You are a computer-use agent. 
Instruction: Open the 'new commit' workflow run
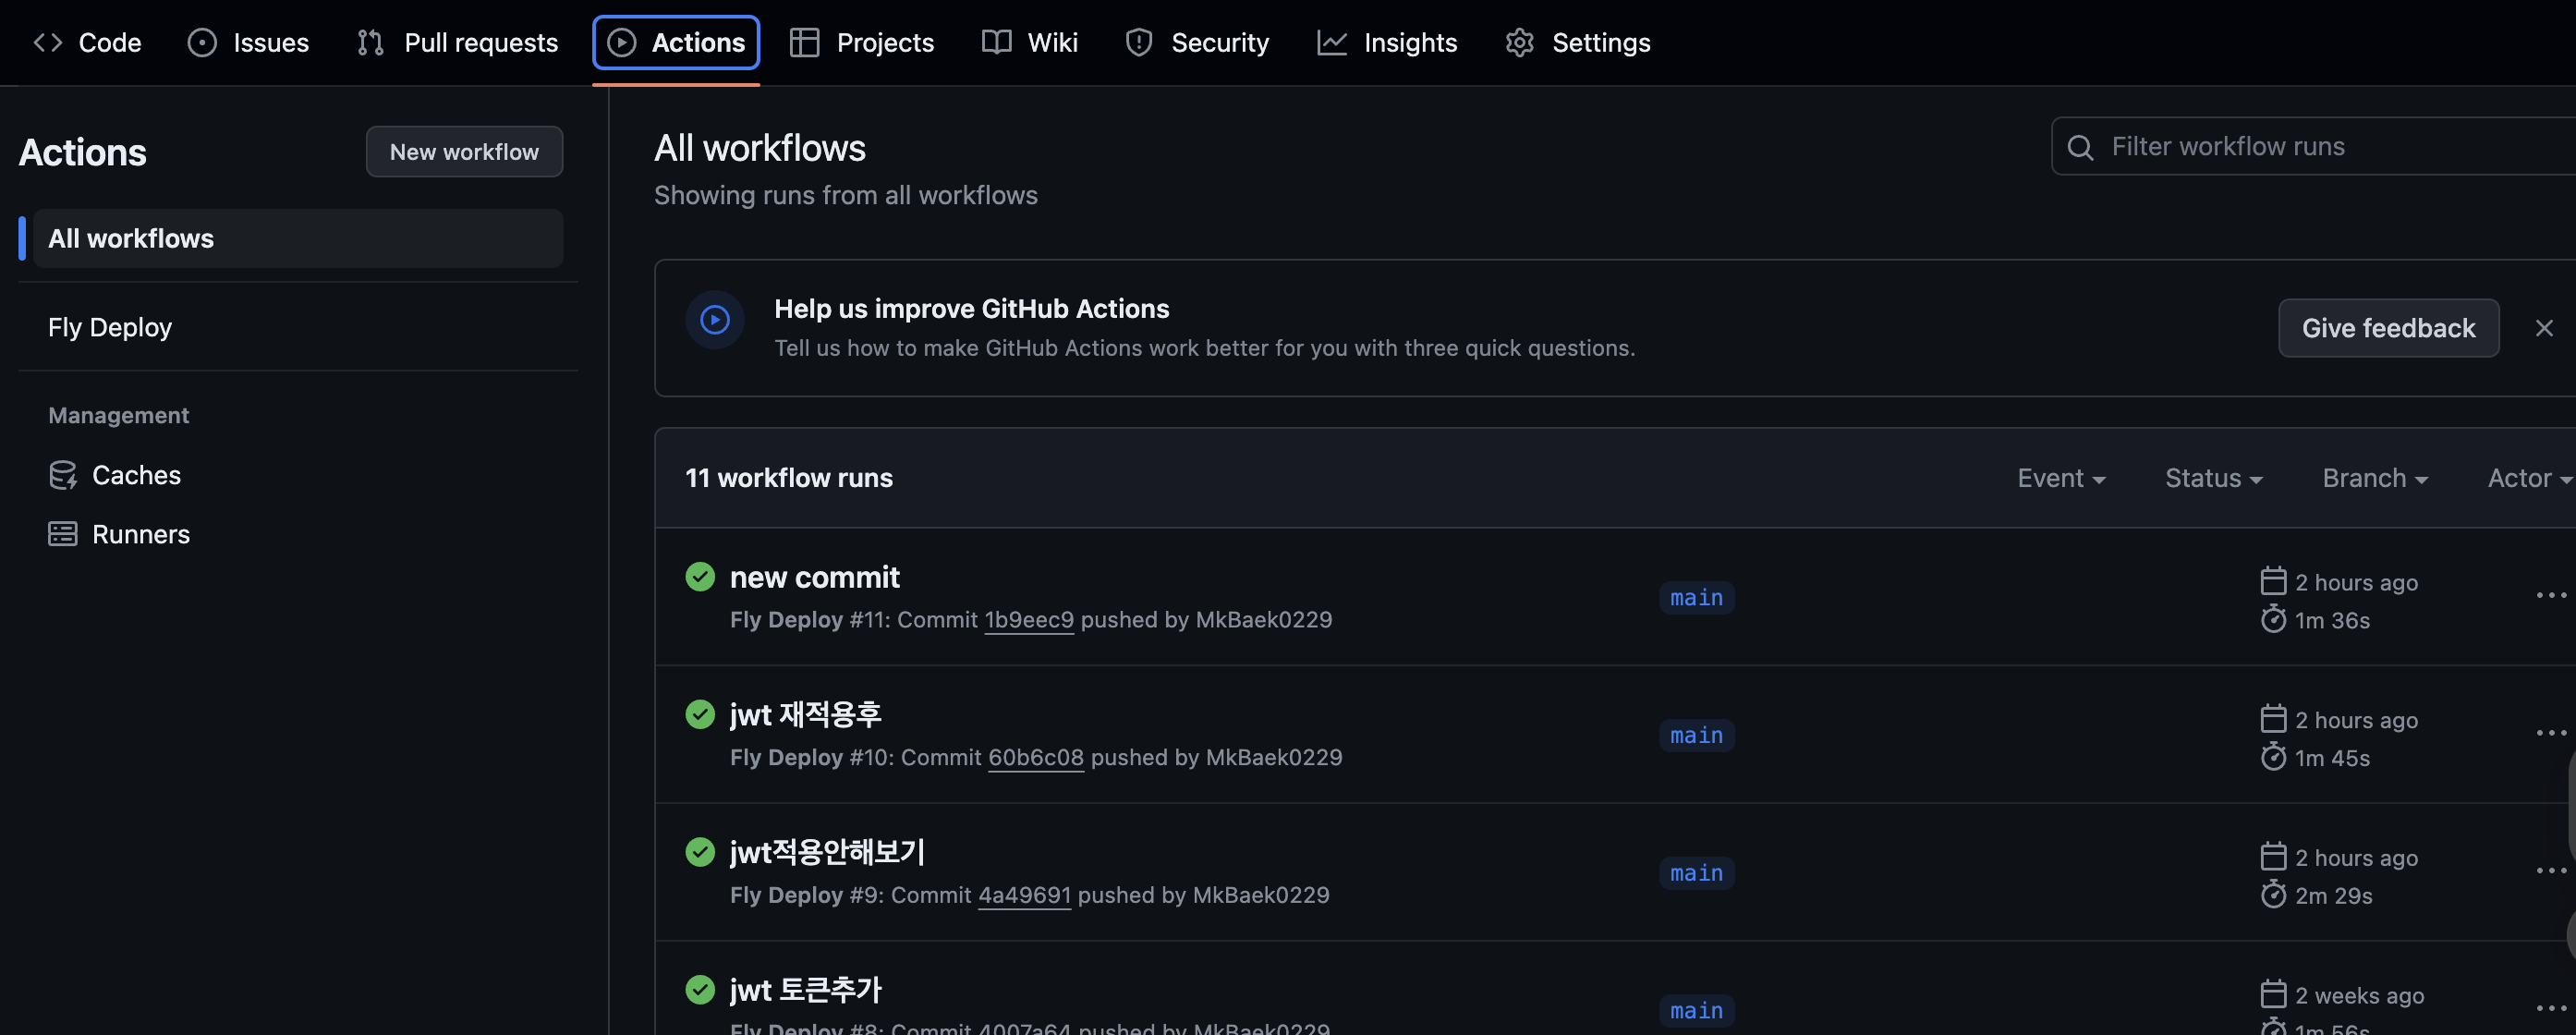click(x=815, y=577)
